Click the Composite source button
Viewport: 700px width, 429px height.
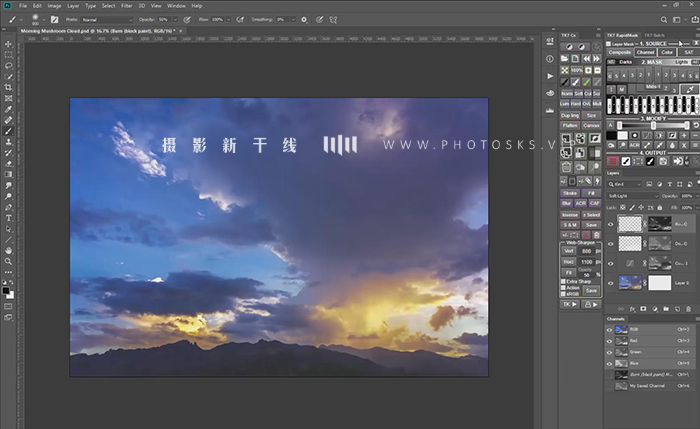pyautogui.click(x=620, y=52)
